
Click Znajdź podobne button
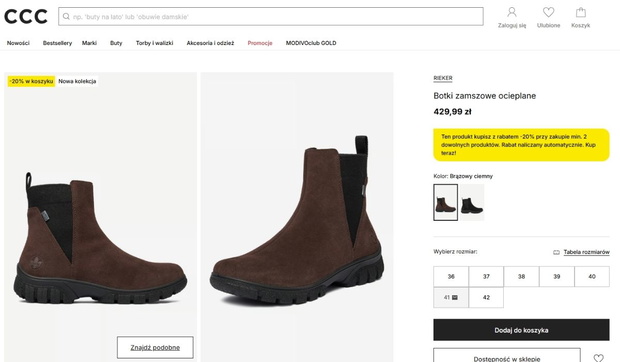155,347
